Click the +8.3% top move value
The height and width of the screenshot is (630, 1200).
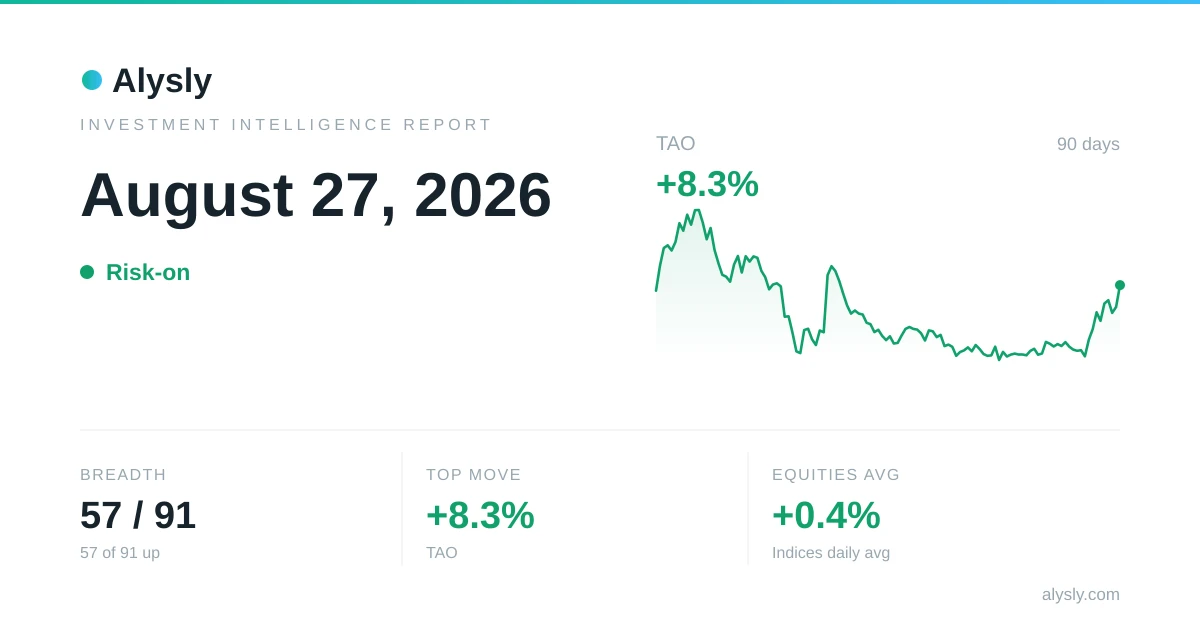(480, 515)
